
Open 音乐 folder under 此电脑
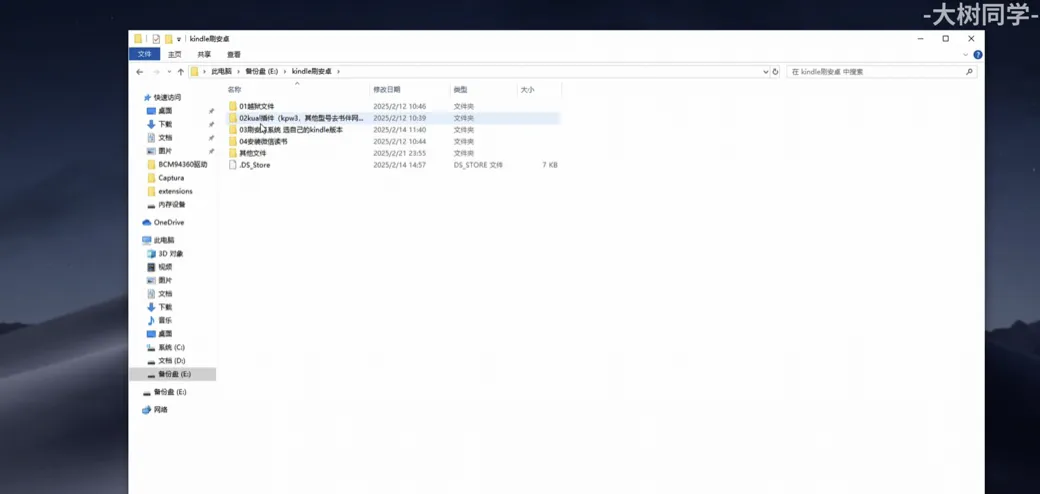point(165,320)
